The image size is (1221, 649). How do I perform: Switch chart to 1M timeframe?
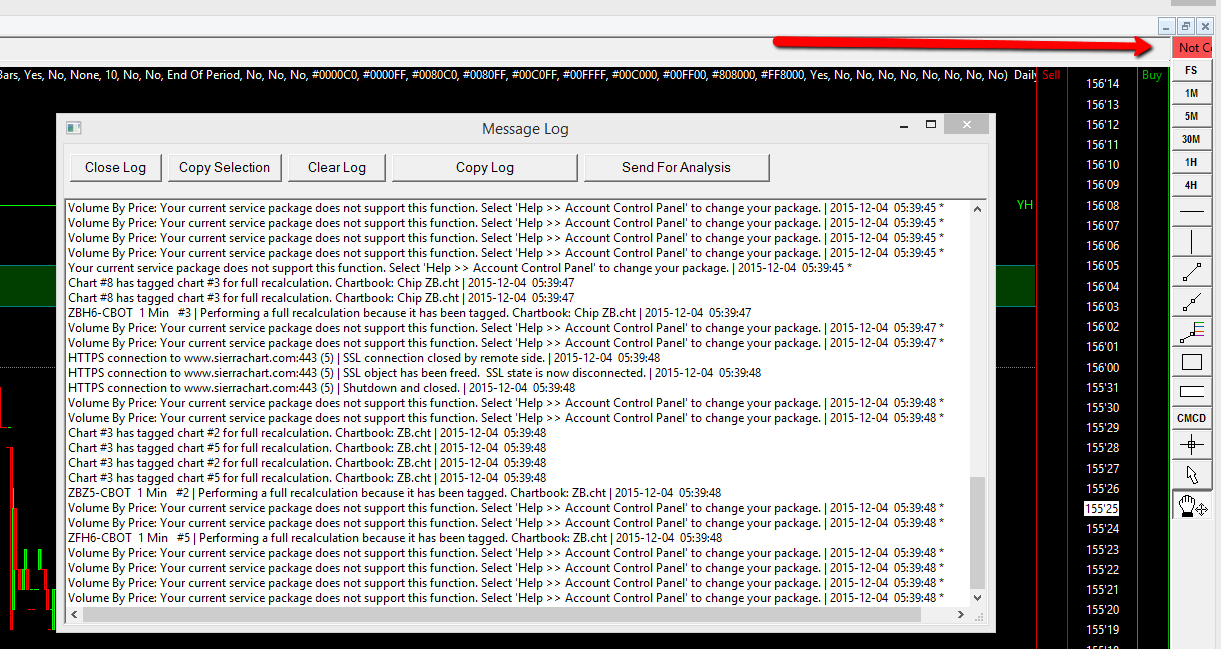pyautogui.click(x=1191, y=93)
